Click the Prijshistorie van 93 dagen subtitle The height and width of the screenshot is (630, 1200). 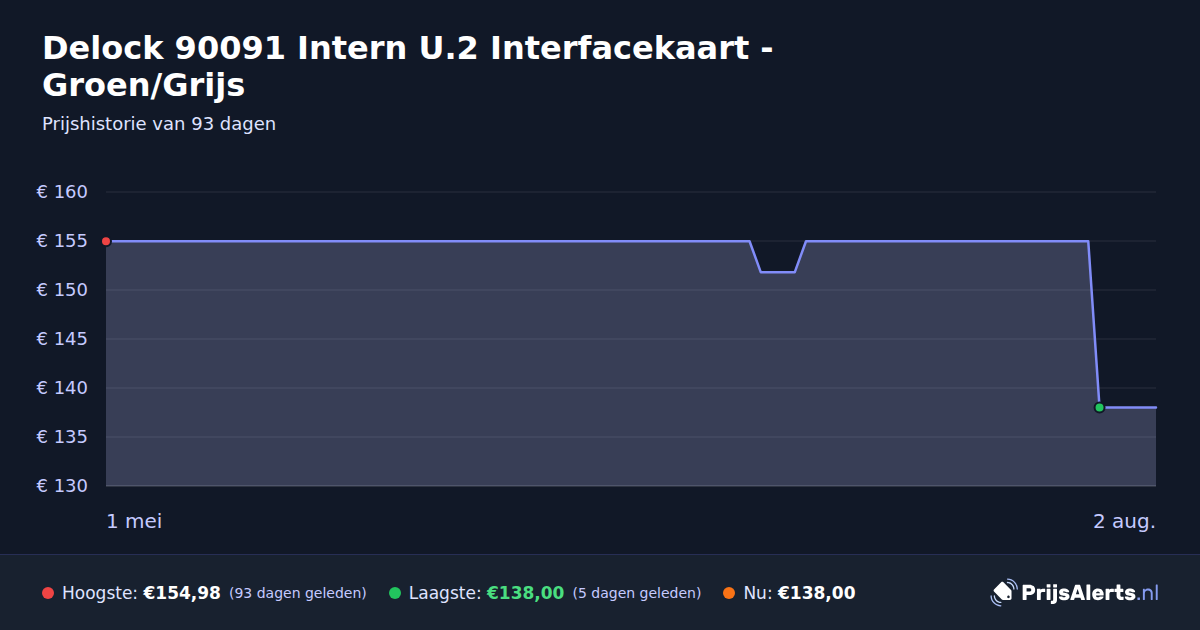pyautogui.click(x=159, y=124)
